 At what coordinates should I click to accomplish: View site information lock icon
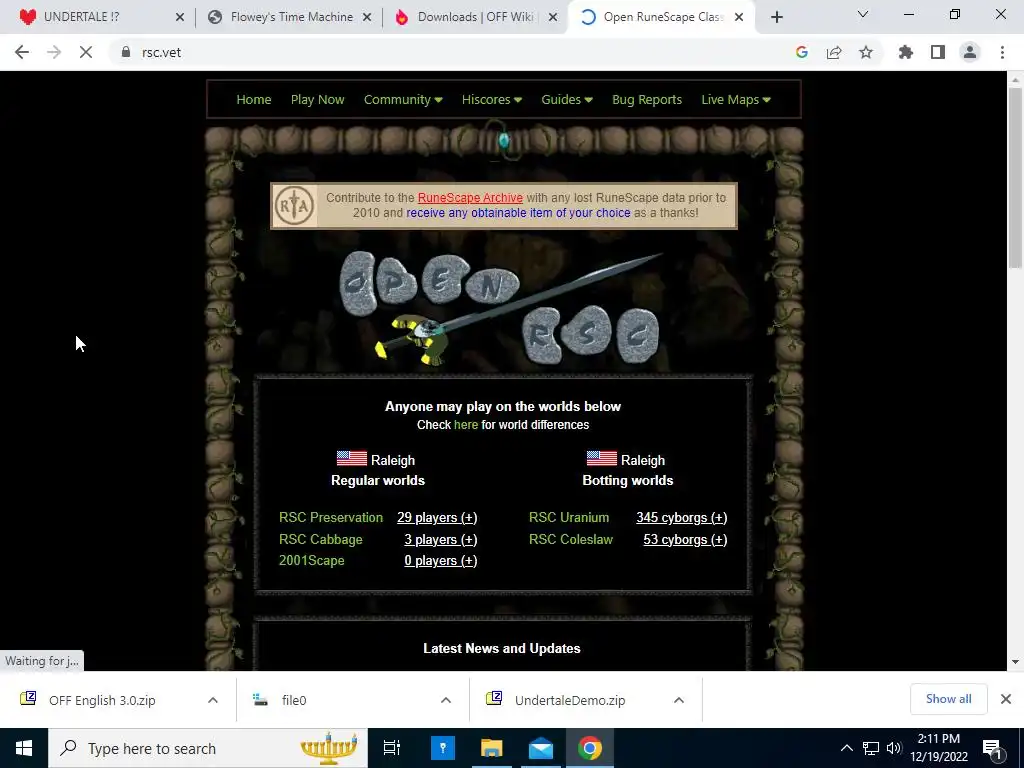(126, 52)
